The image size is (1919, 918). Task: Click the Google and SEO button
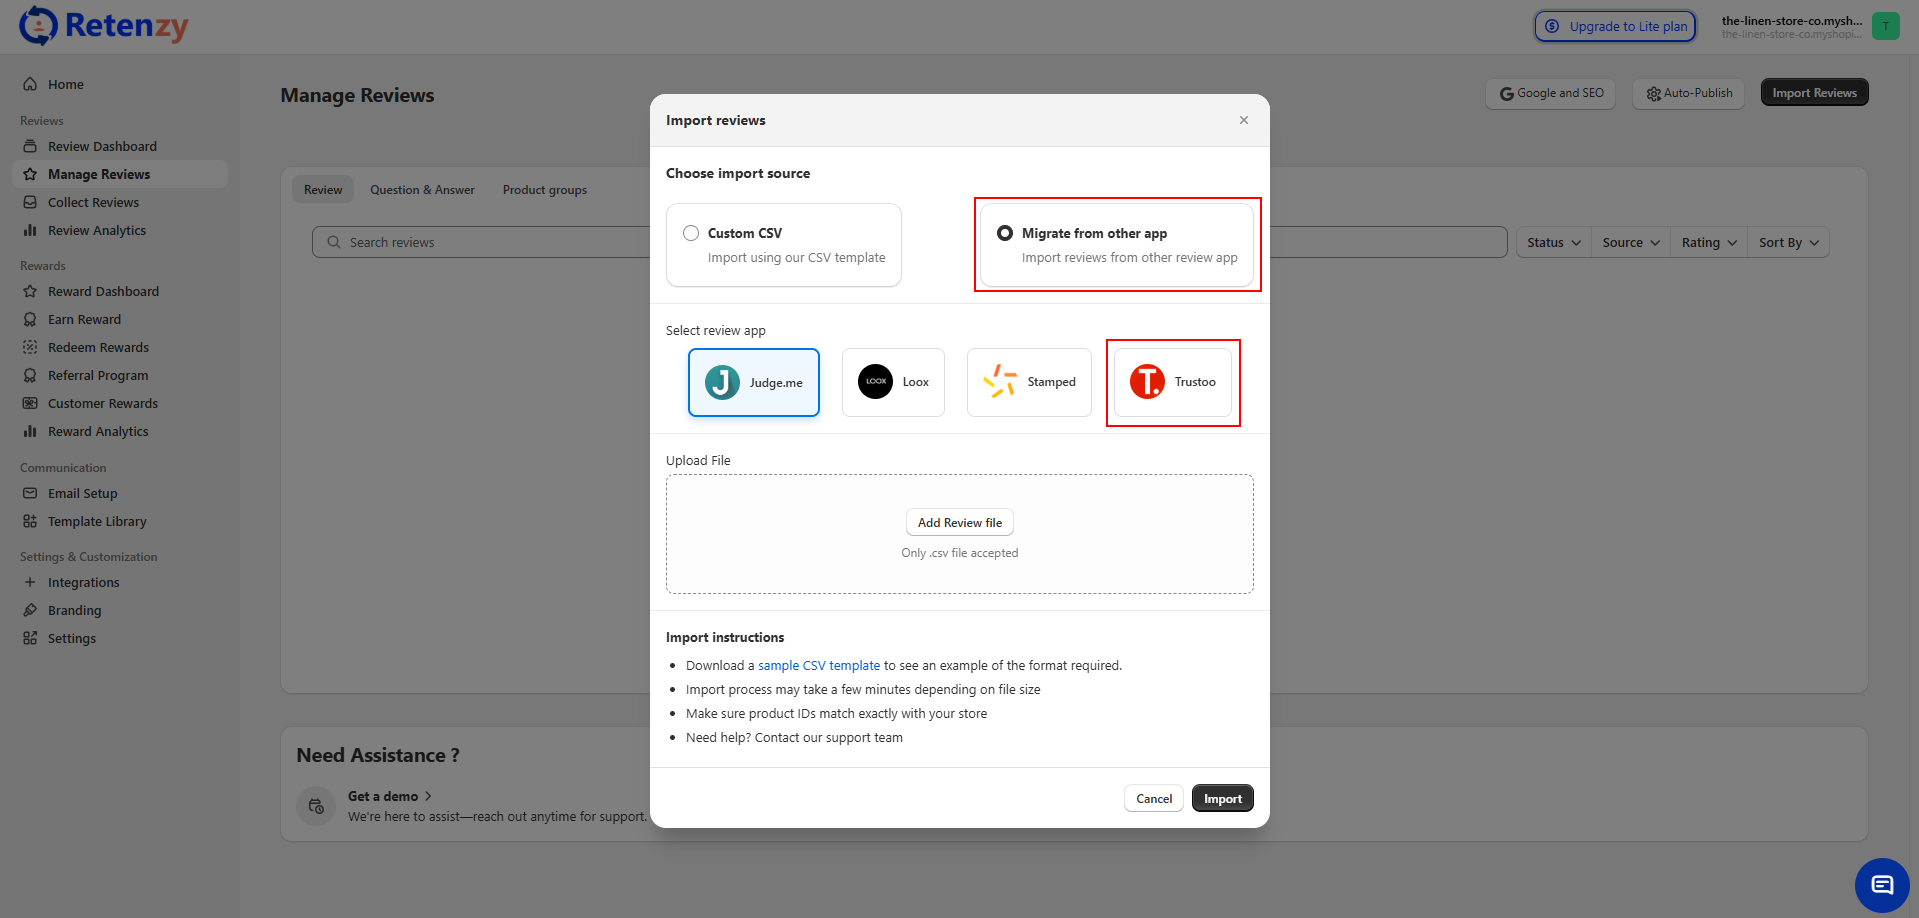pyautogui.click(x=1550, y=93)
